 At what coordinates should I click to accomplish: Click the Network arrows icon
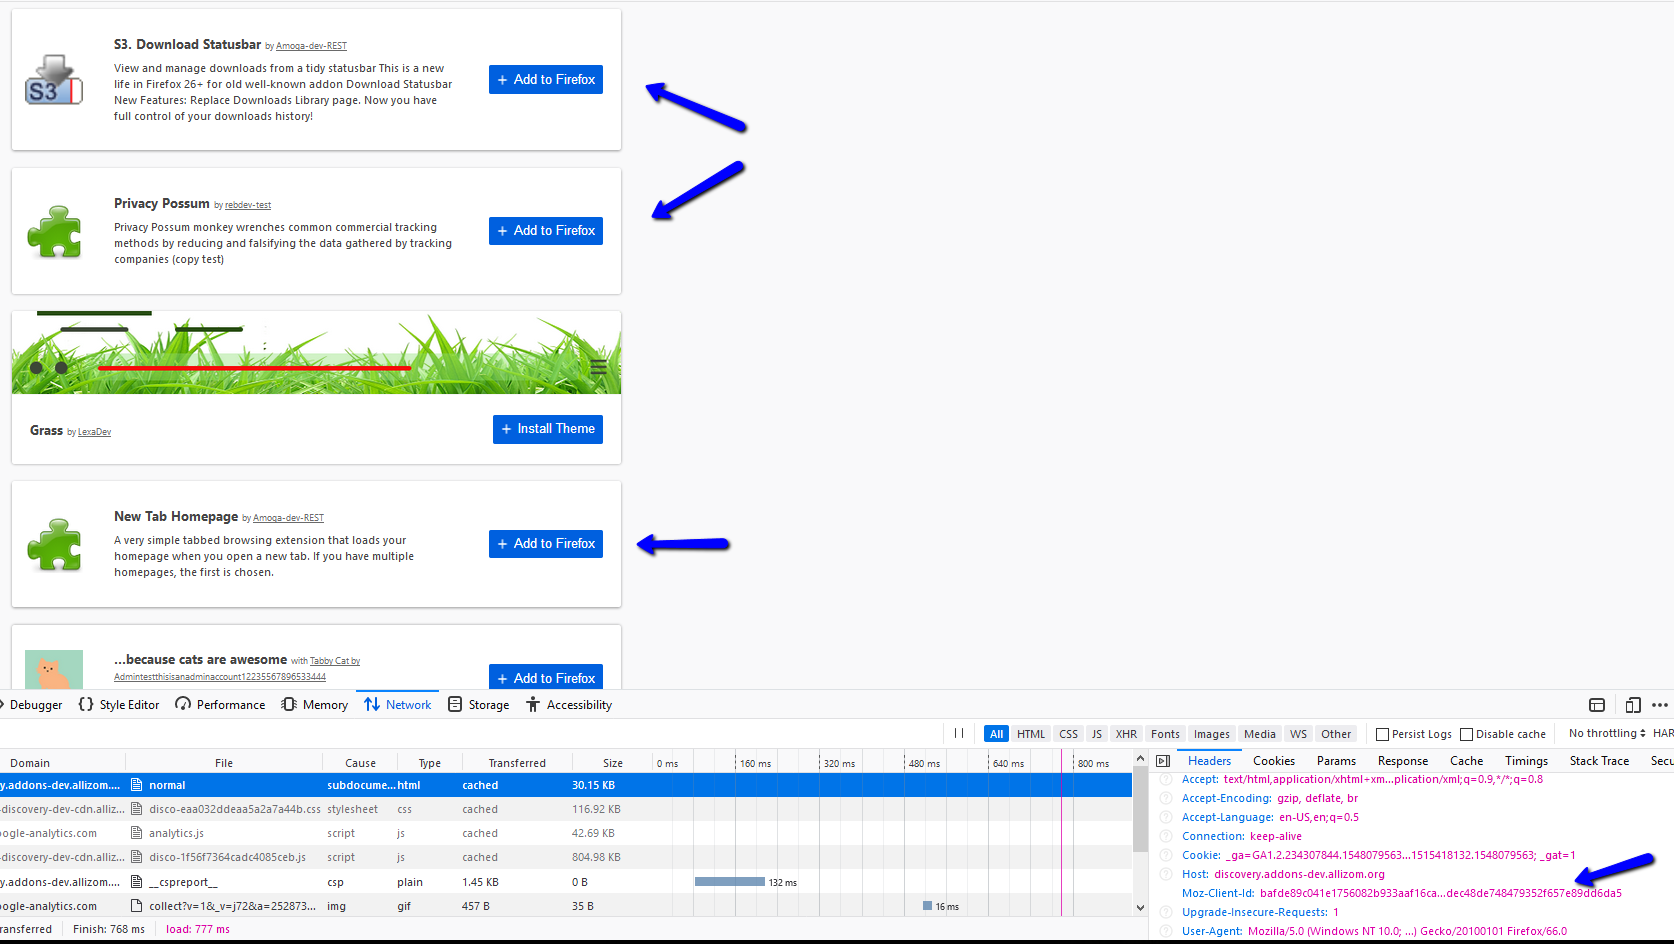(372, 704)
